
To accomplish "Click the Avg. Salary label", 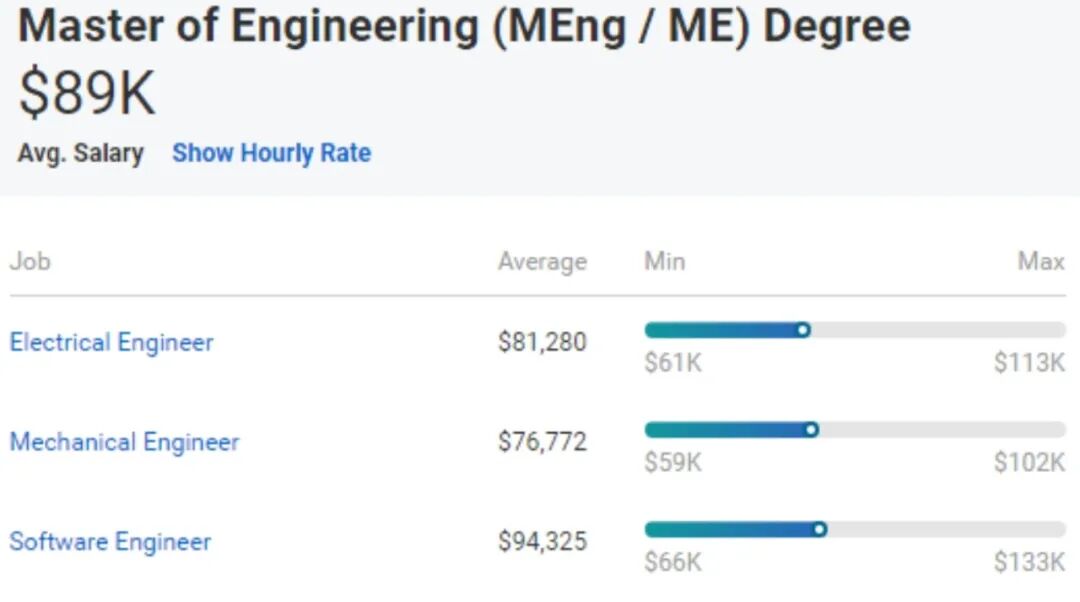I will (81, 153).
